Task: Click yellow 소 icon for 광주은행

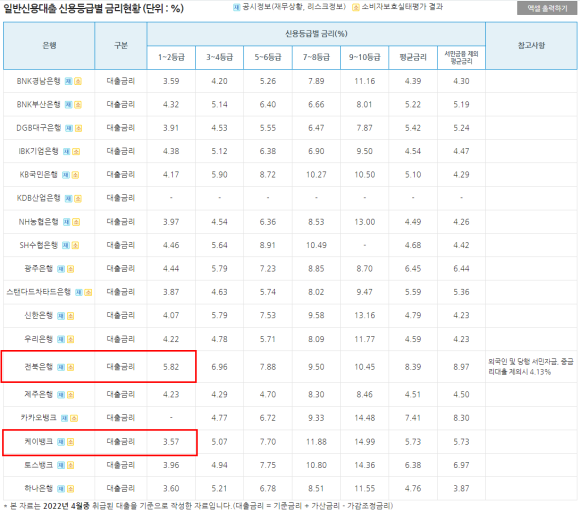Action: [71, 269]
